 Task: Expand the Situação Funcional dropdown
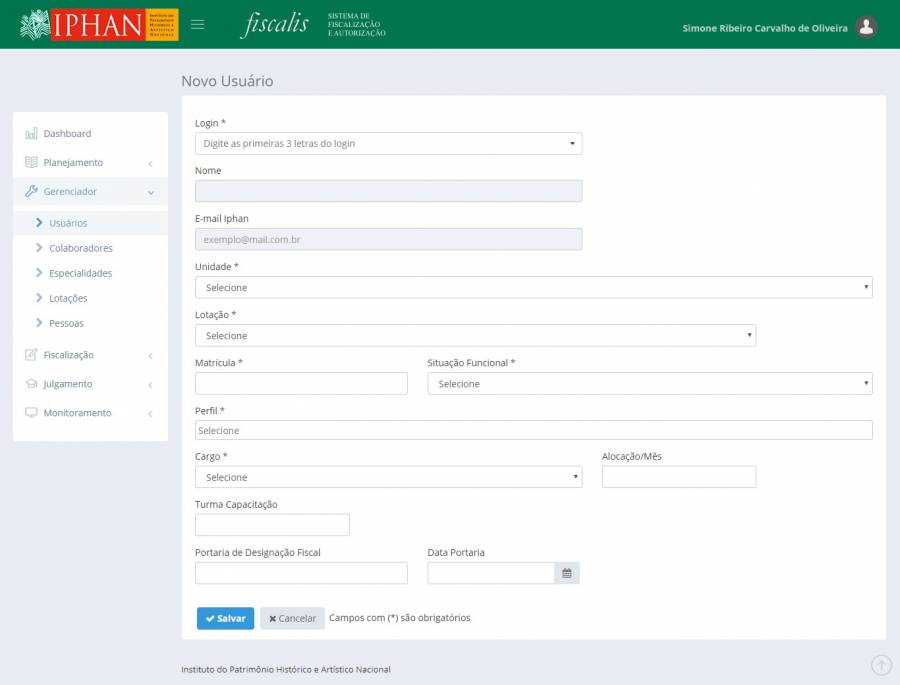pos(649,384)
